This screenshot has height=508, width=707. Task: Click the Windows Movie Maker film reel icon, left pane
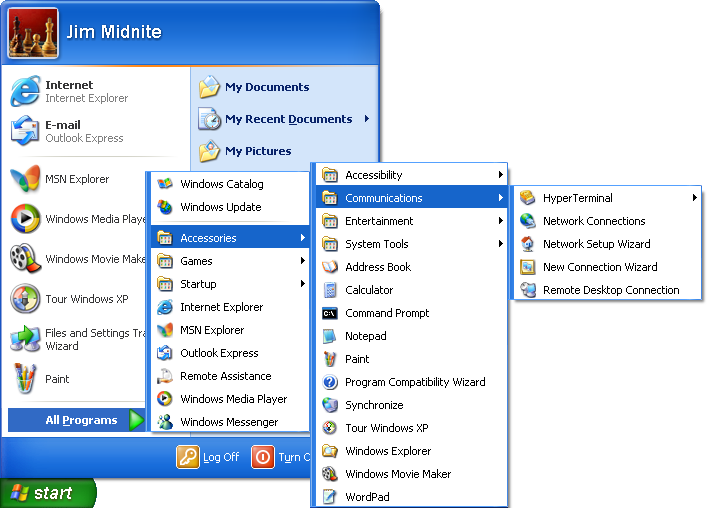point(25,258)
